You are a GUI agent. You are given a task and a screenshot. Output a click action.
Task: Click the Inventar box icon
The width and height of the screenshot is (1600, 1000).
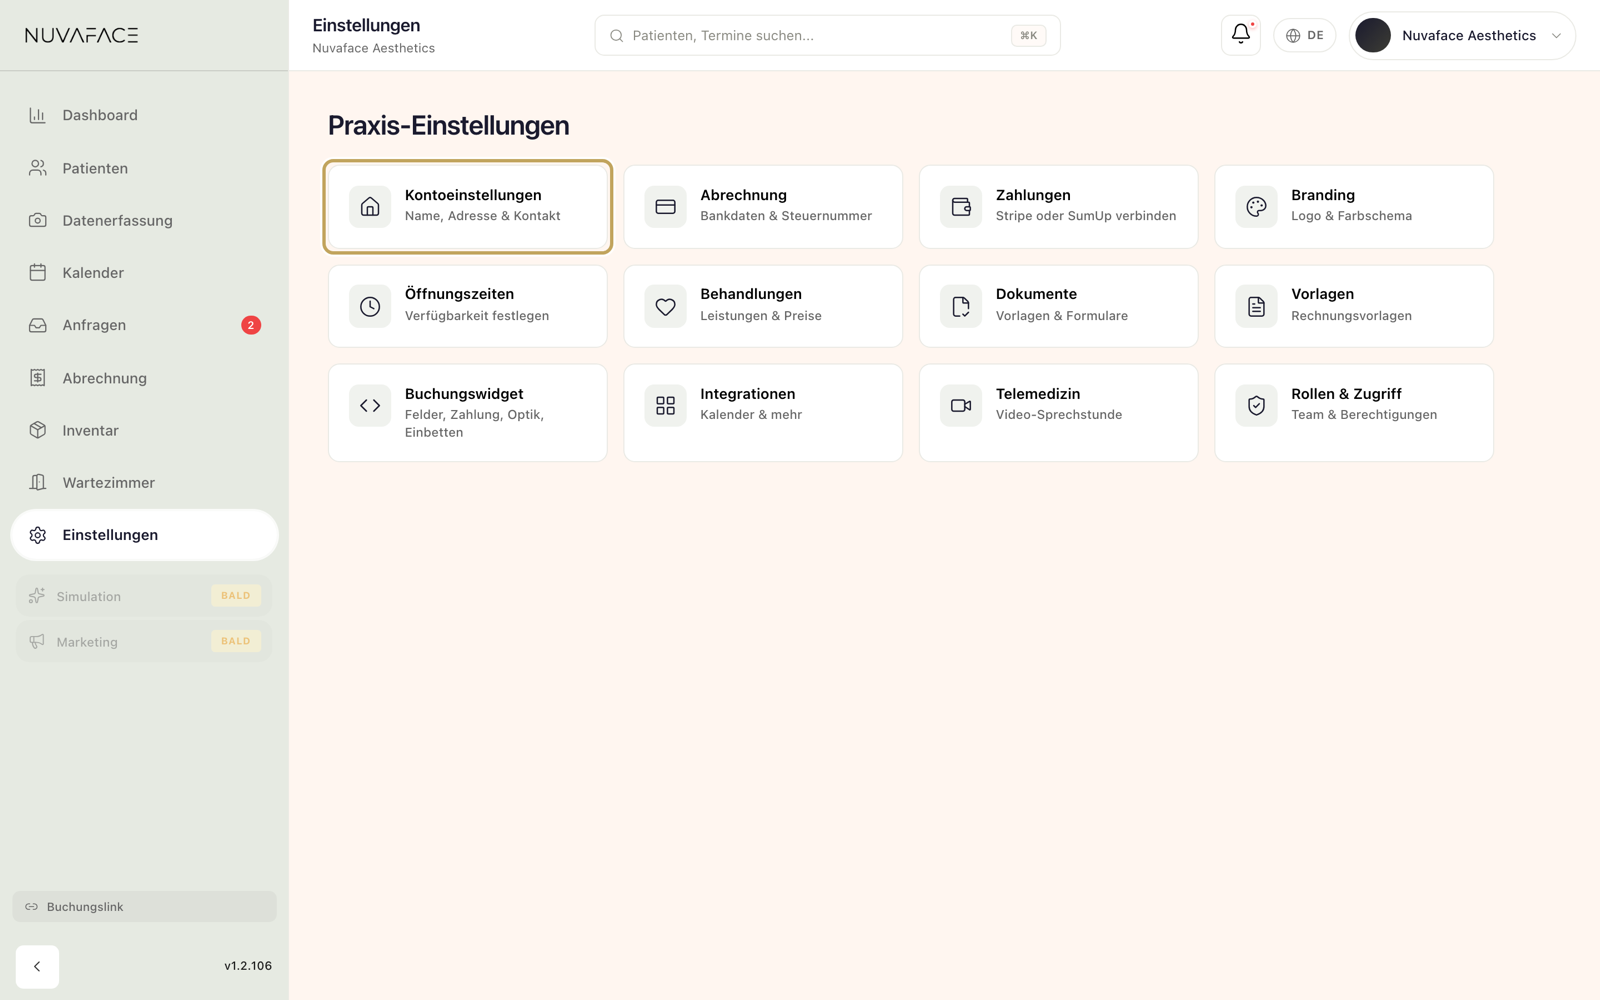tap(38, 430)
